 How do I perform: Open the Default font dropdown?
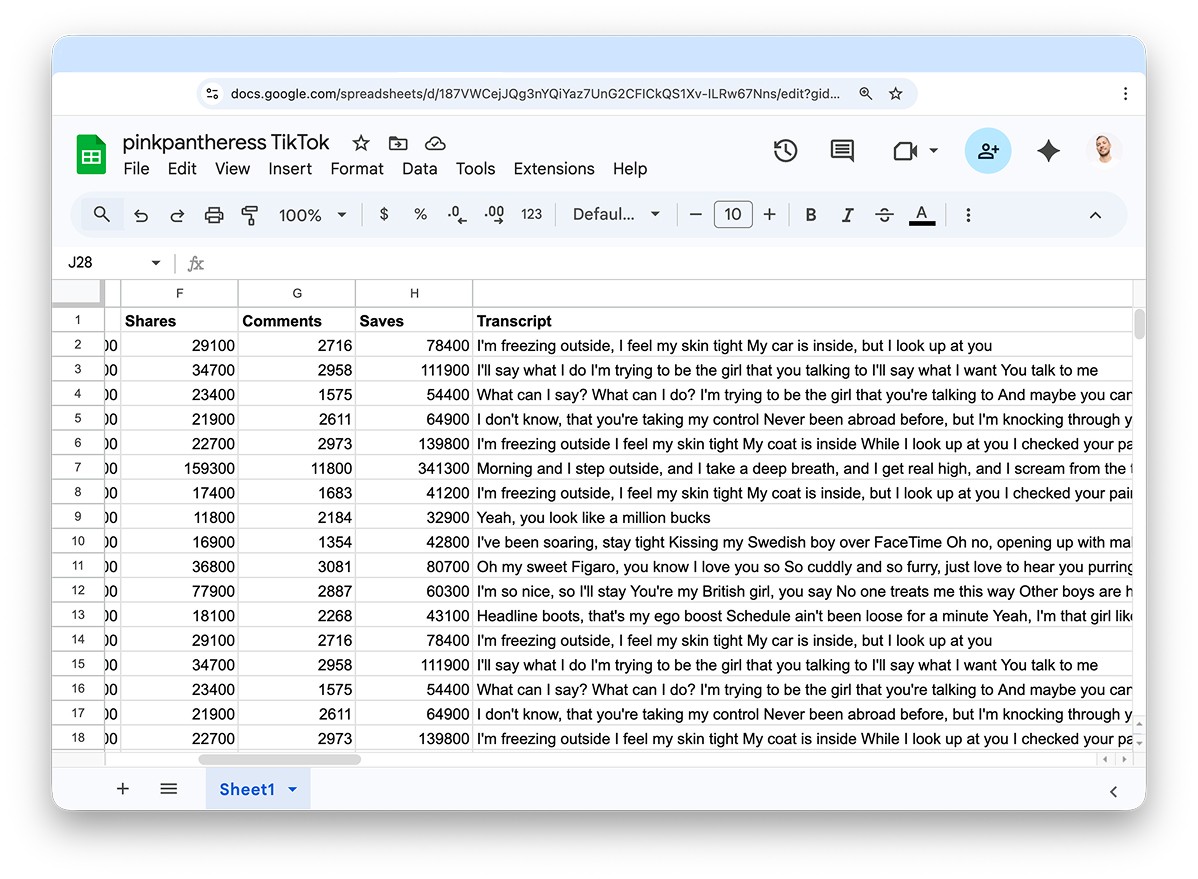point(616,215)
